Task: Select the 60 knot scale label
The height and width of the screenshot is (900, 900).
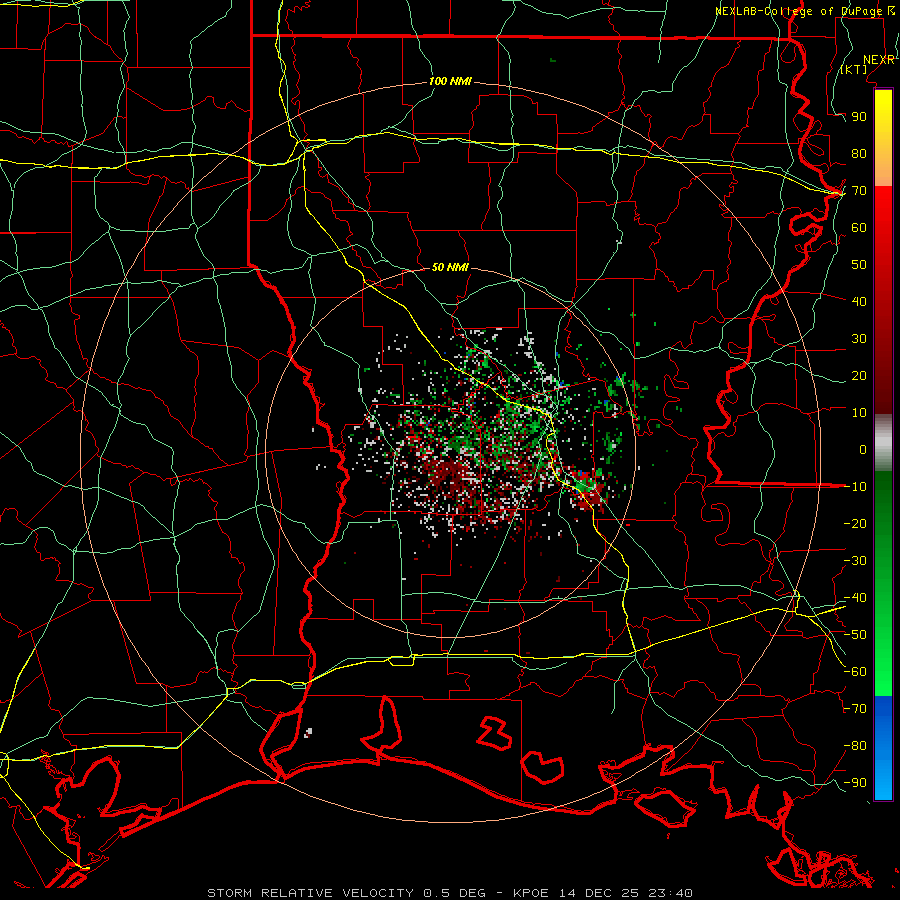Action: point(859,227)
